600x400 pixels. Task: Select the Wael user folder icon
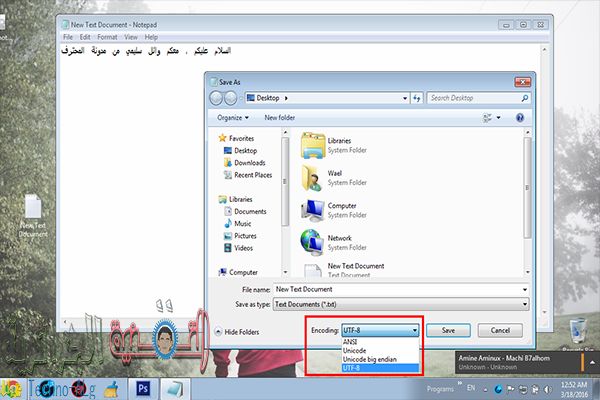click(x=313, y=178)
